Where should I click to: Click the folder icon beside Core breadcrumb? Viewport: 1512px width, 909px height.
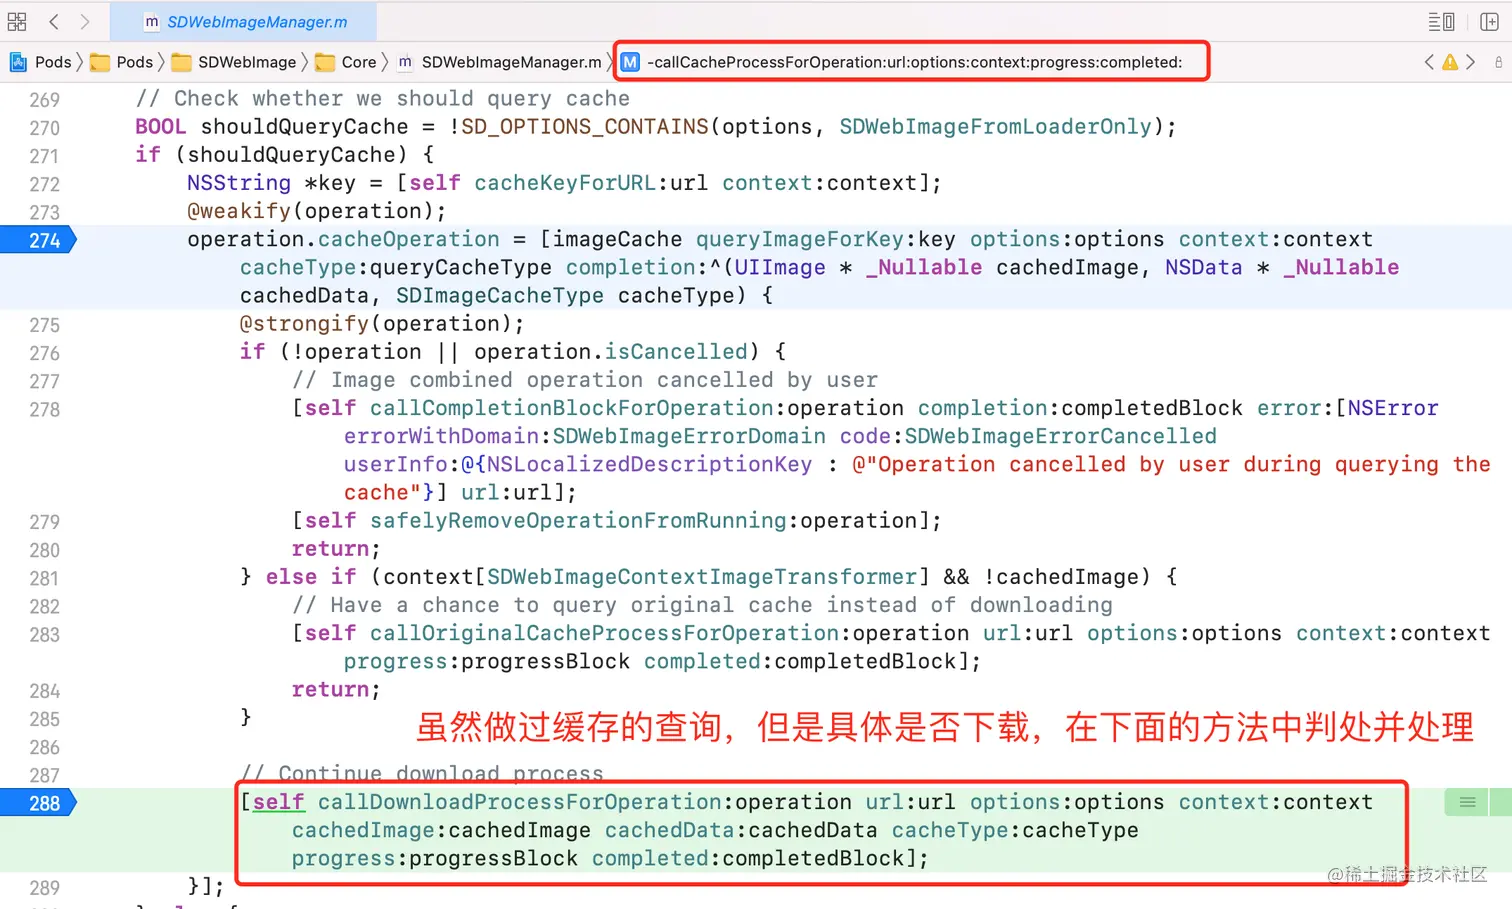(x=325, y=62)
